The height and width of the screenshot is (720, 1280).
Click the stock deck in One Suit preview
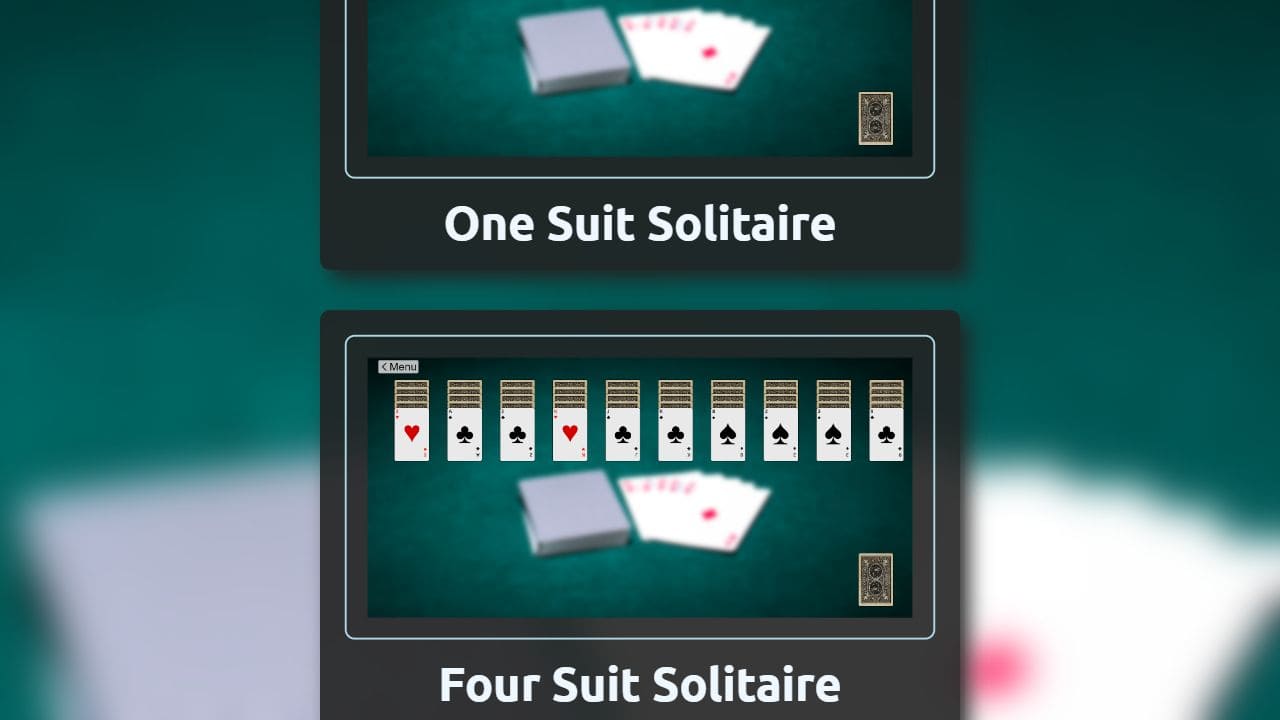(x=875, y=119)
